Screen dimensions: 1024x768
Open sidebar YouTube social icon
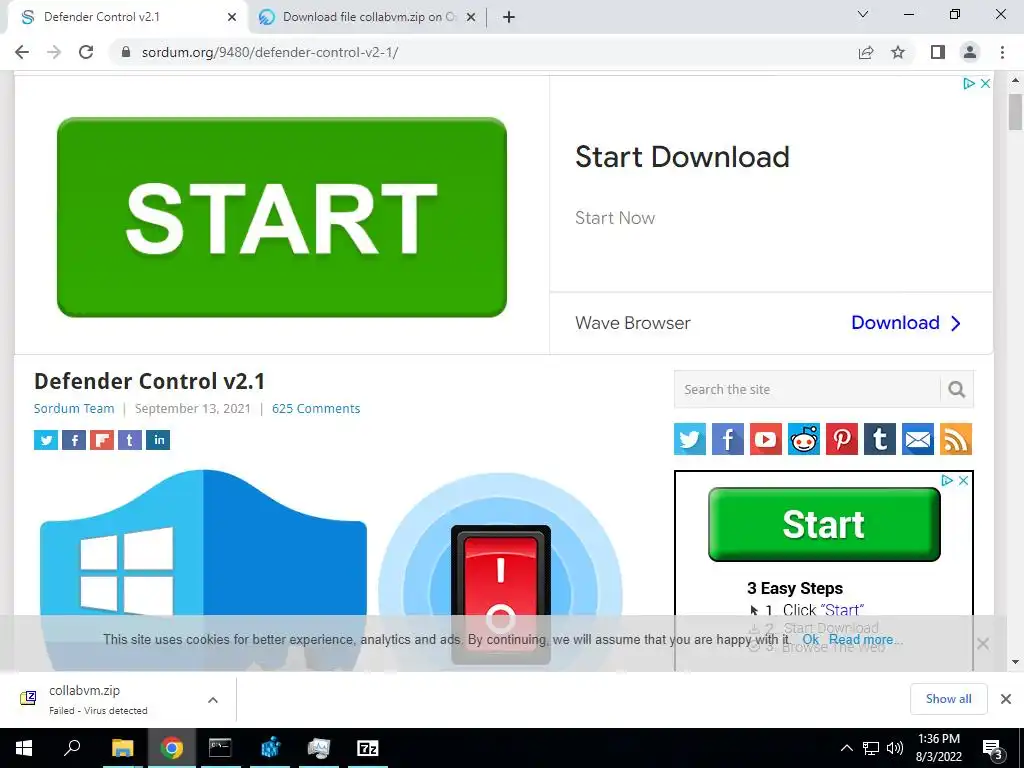click(x=765, y=439)
